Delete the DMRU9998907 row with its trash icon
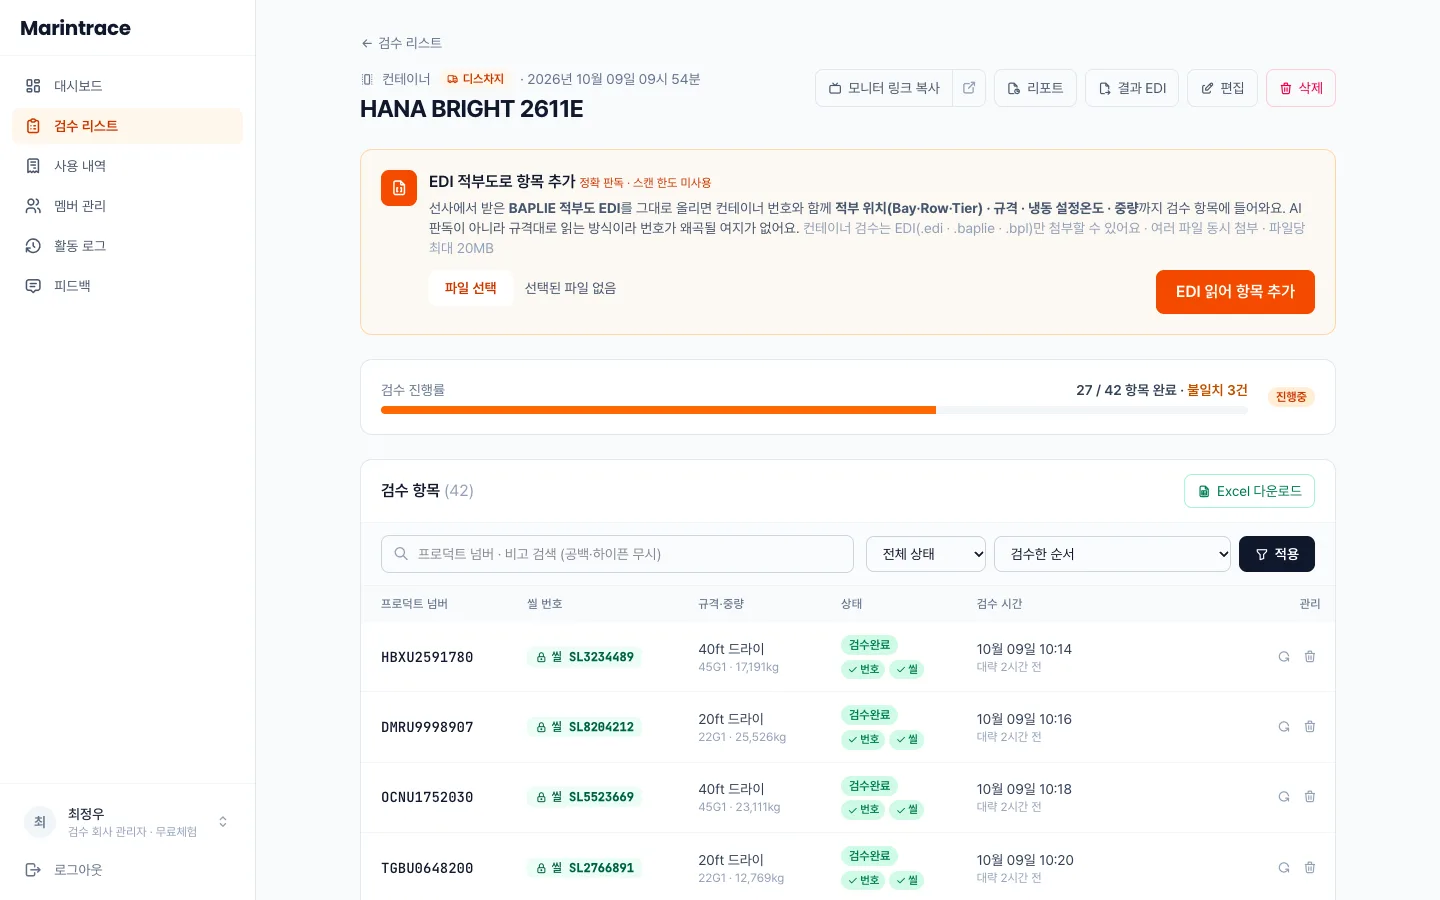This screenshot has width=1440, height=900. [x=1310, y=727]
